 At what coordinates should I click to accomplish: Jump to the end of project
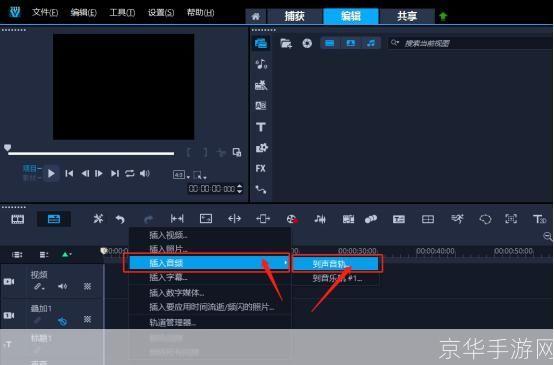point(115,173)
